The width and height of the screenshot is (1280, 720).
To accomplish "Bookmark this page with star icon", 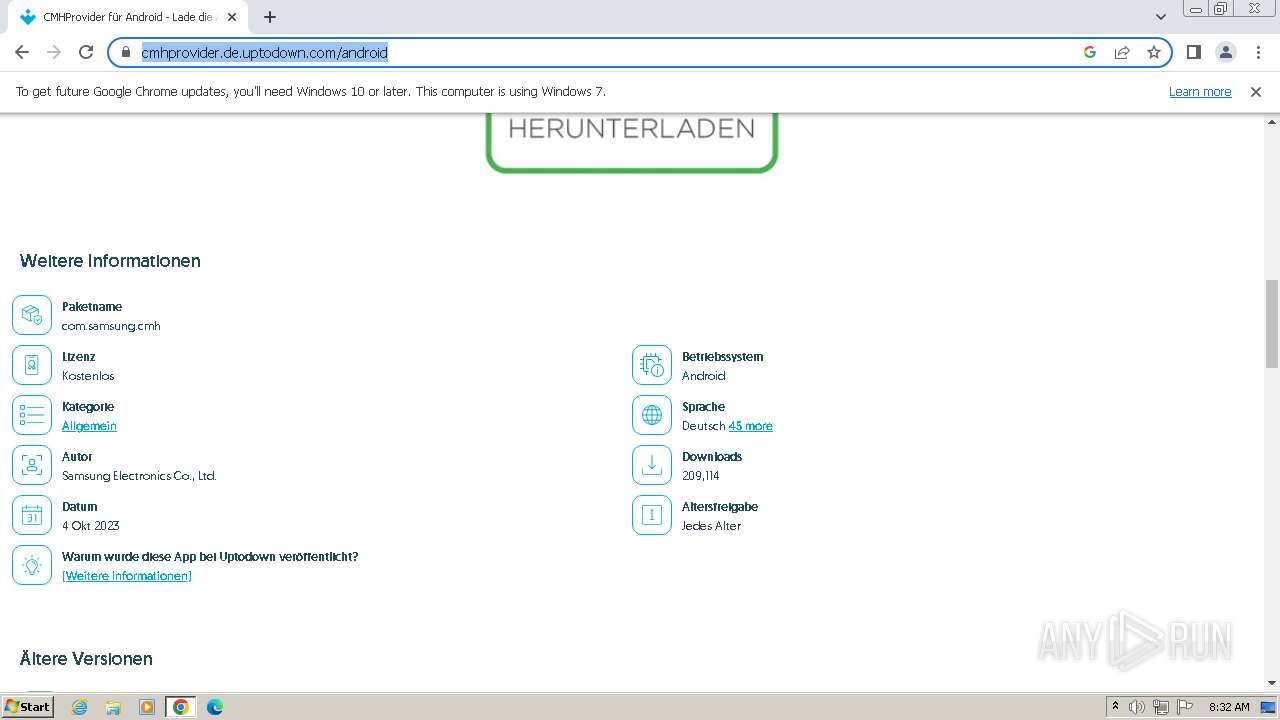I will coord(1154,52).
